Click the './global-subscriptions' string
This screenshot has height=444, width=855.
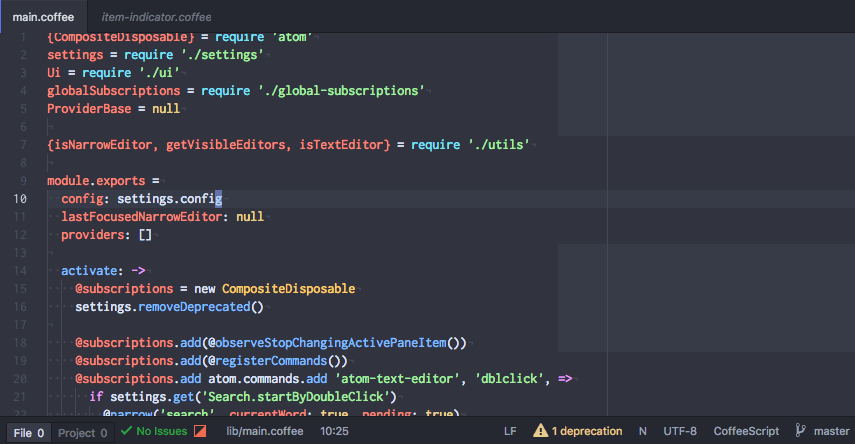coord(341,91)
